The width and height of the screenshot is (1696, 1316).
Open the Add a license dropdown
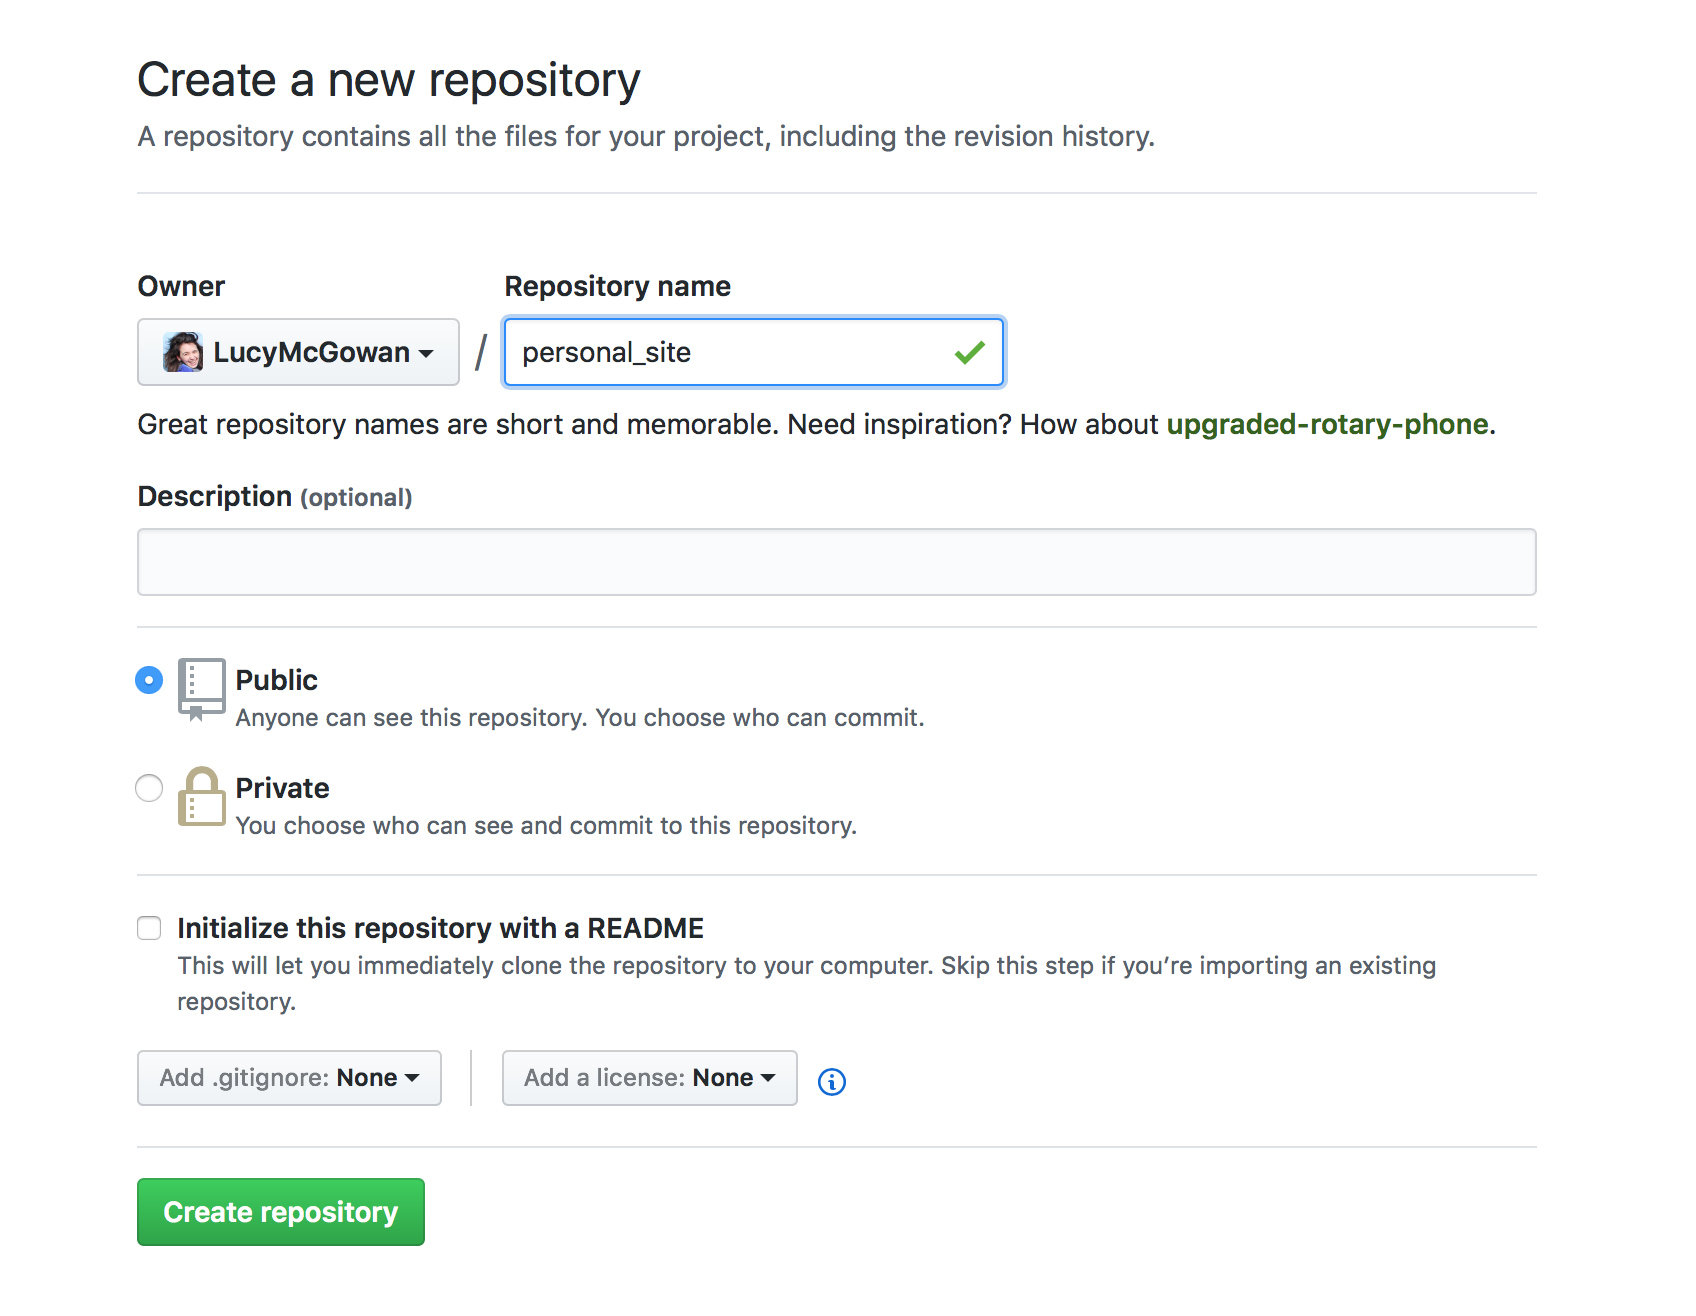click(649, 1078)
